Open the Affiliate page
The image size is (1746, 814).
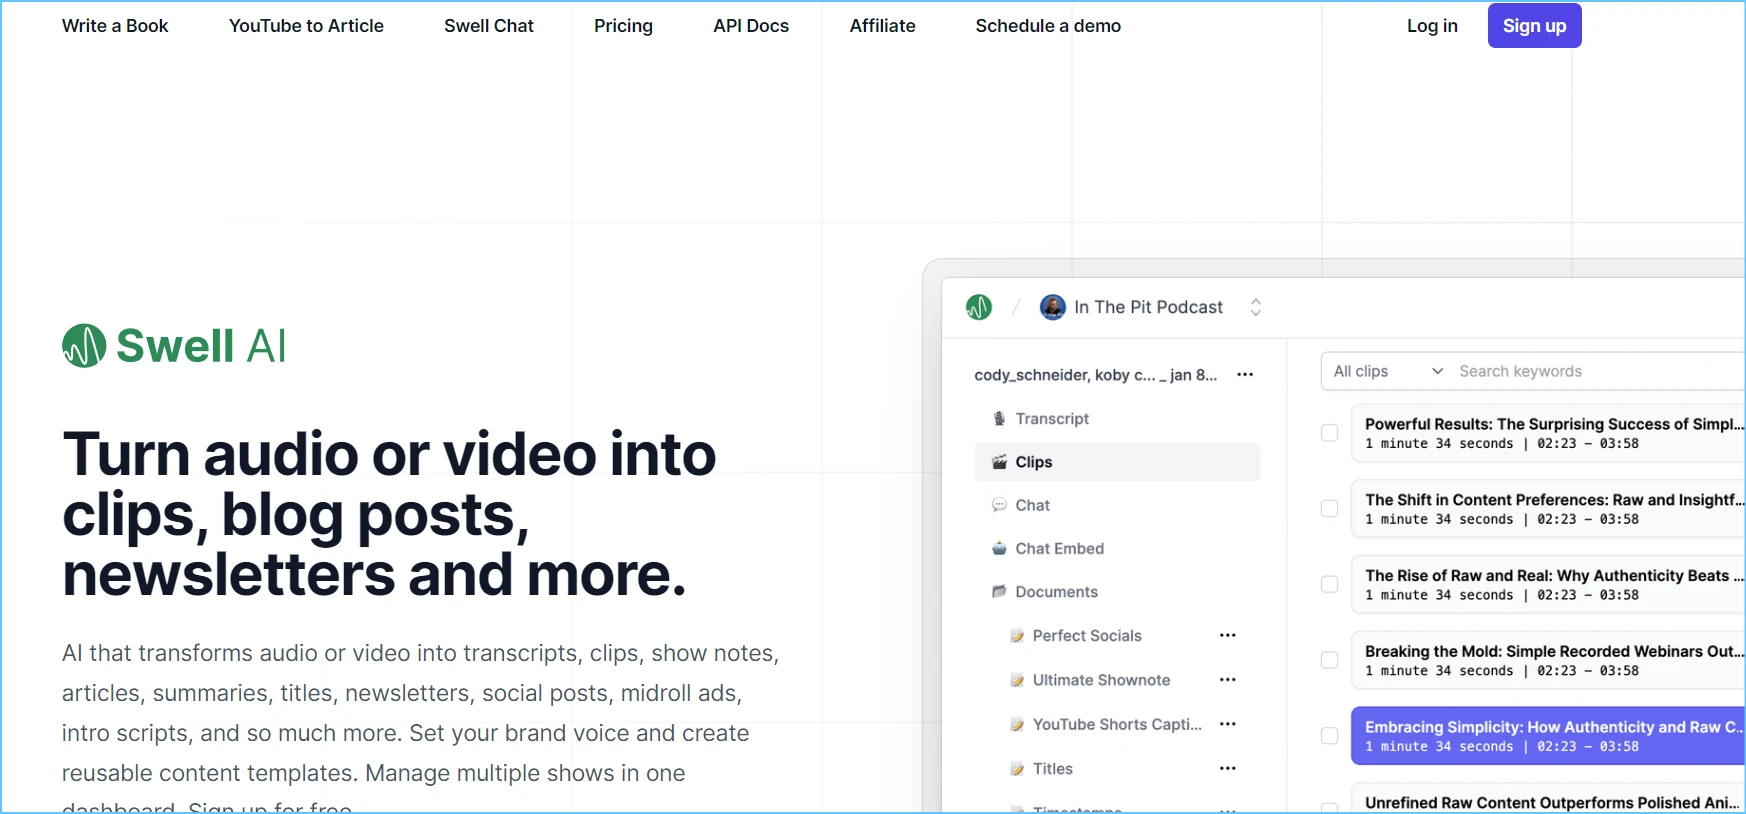pyautogui.click(x=882, y=26)
